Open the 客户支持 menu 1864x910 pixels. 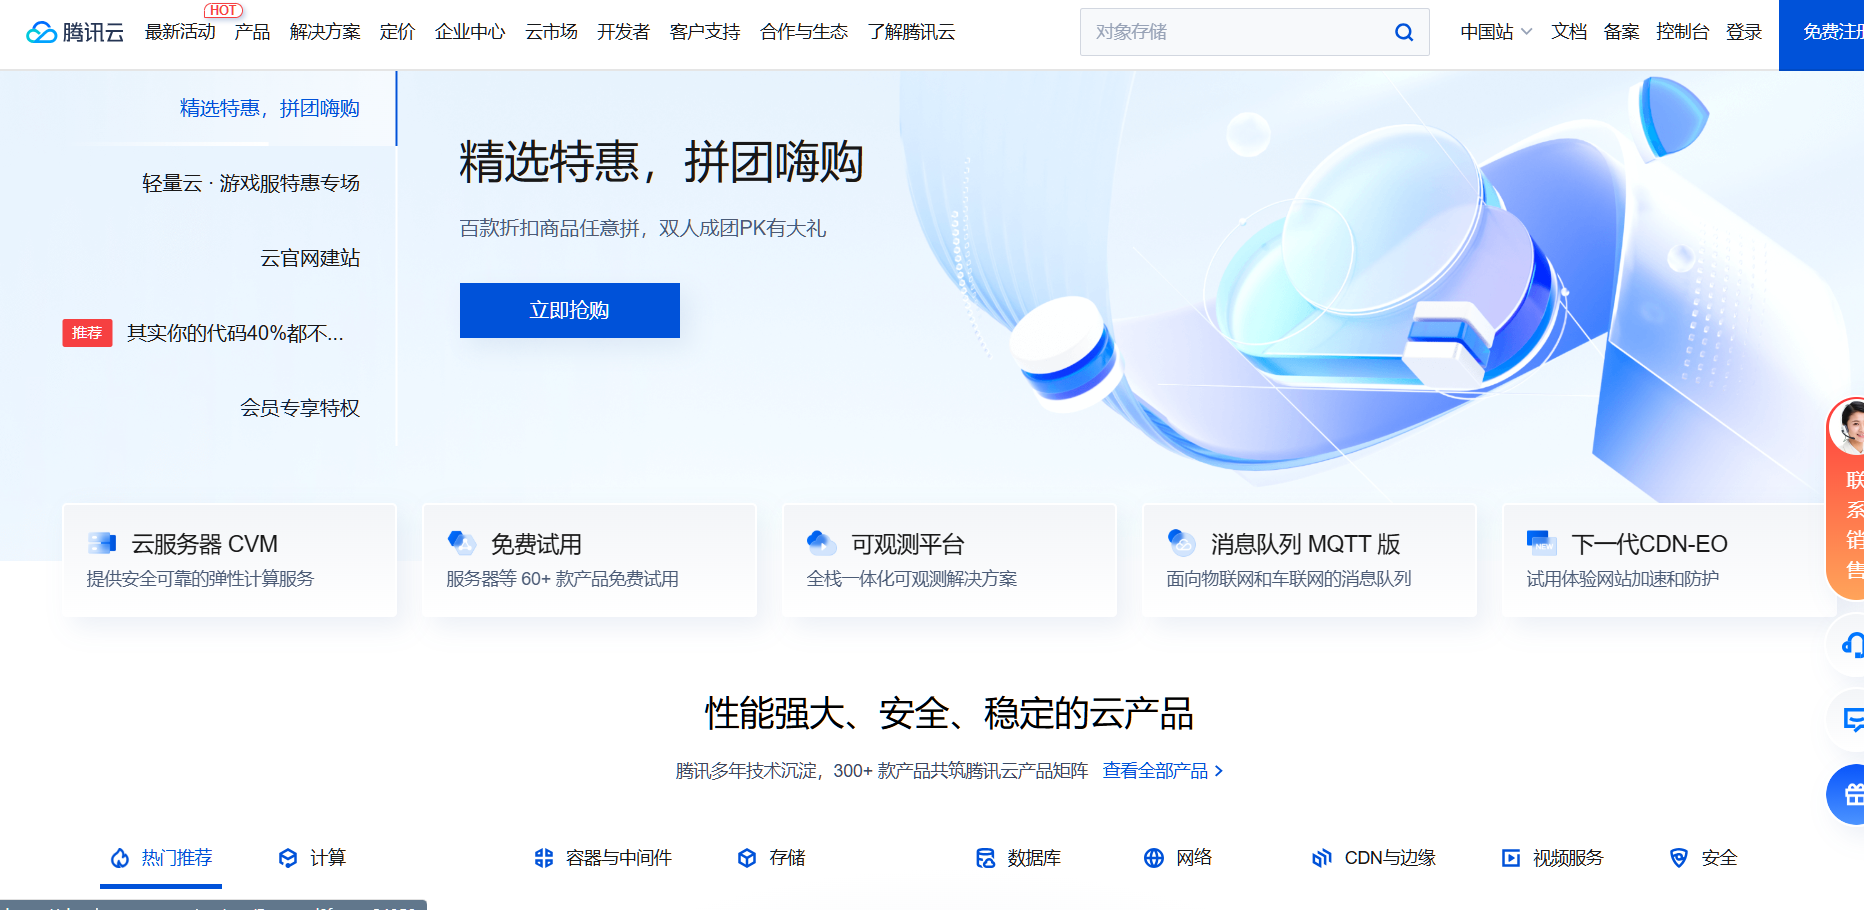pyautogui.click(x=705, y=32)
